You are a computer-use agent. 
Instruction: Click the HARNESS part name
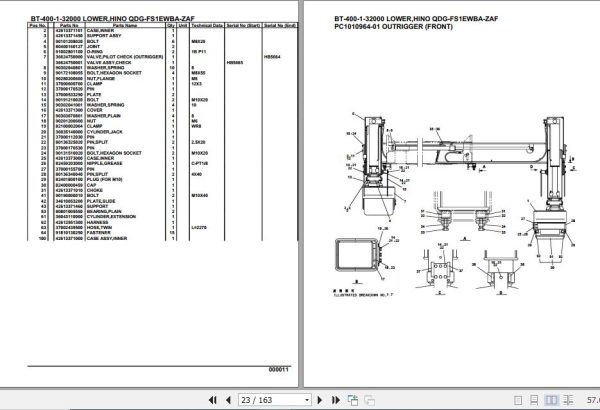pos(98,222)
